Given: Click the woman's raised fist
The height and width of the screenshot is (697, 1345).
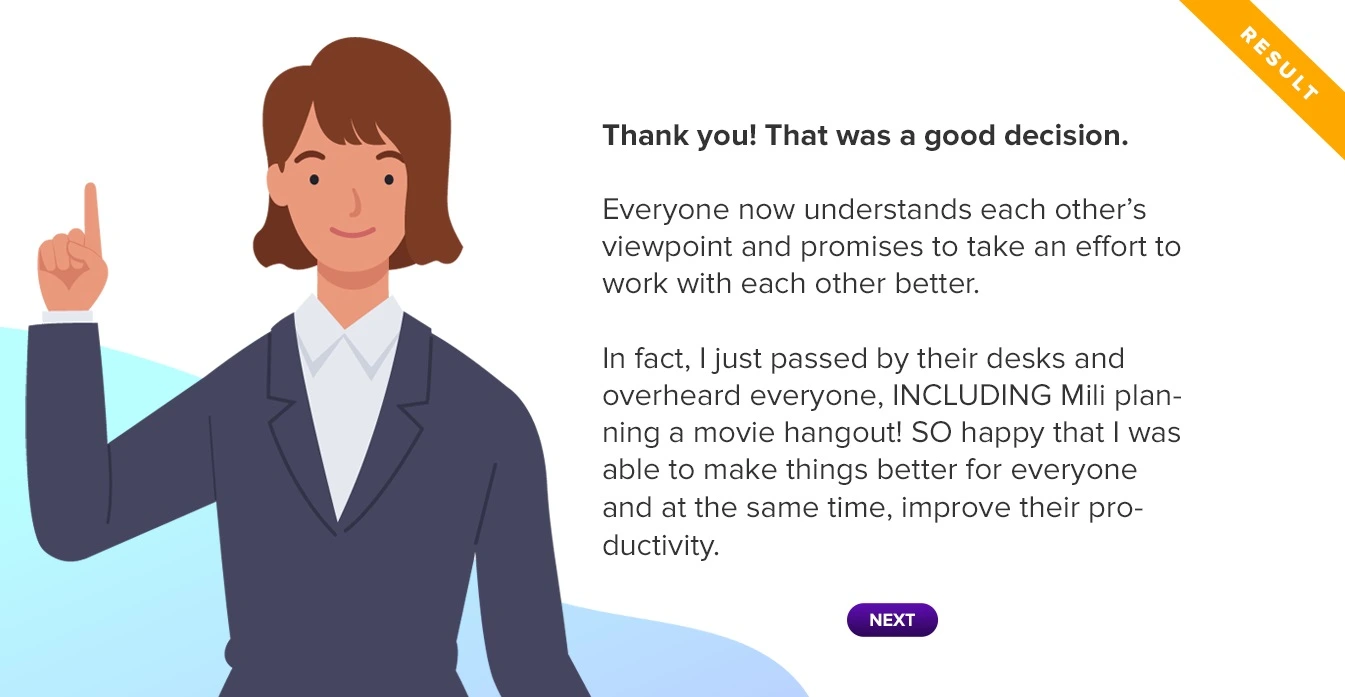Looking at the screenshot, I should click(x=72, y=268).
